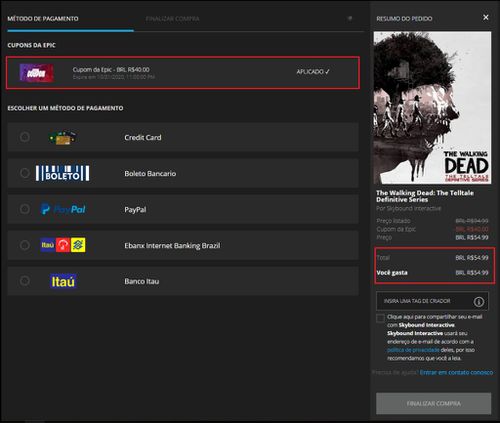Screen dimensions: 500x423
Task: Select Ebanx Internet Banking Brazil radio button
Action: [25, 245]
